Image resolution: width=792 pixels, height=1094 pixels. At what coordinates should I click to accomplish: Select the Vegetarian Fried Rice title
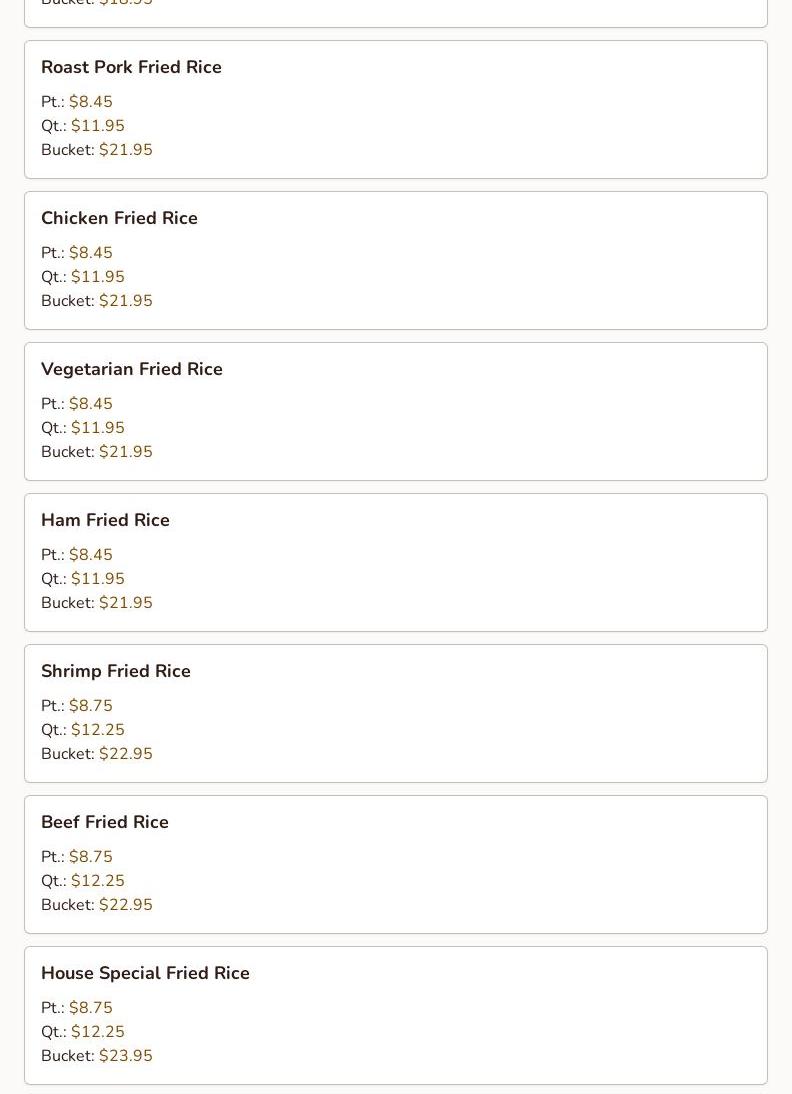[131, 369]
